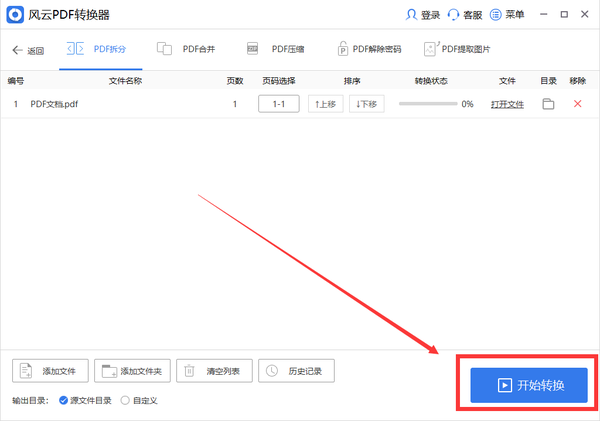Select 源文件目录 radio option
The image size is (600, 421).
(63, 400)
